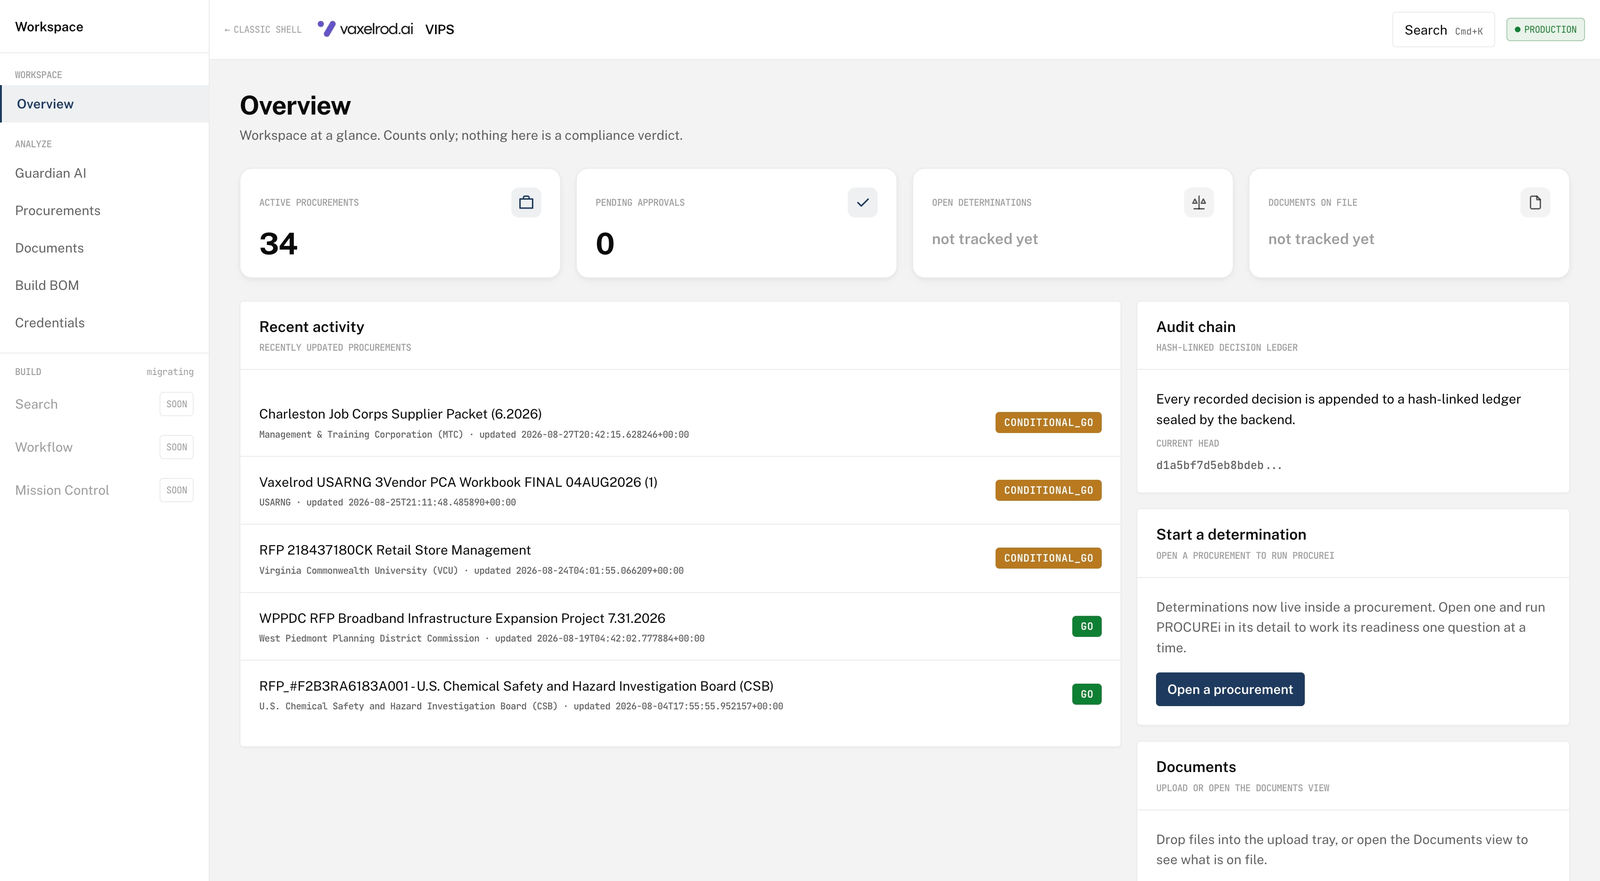The image size is (1600, 881).
Task: Open WPPDC RFP Broadband Infrastructure Expansion row
Action: coord(680,627)
